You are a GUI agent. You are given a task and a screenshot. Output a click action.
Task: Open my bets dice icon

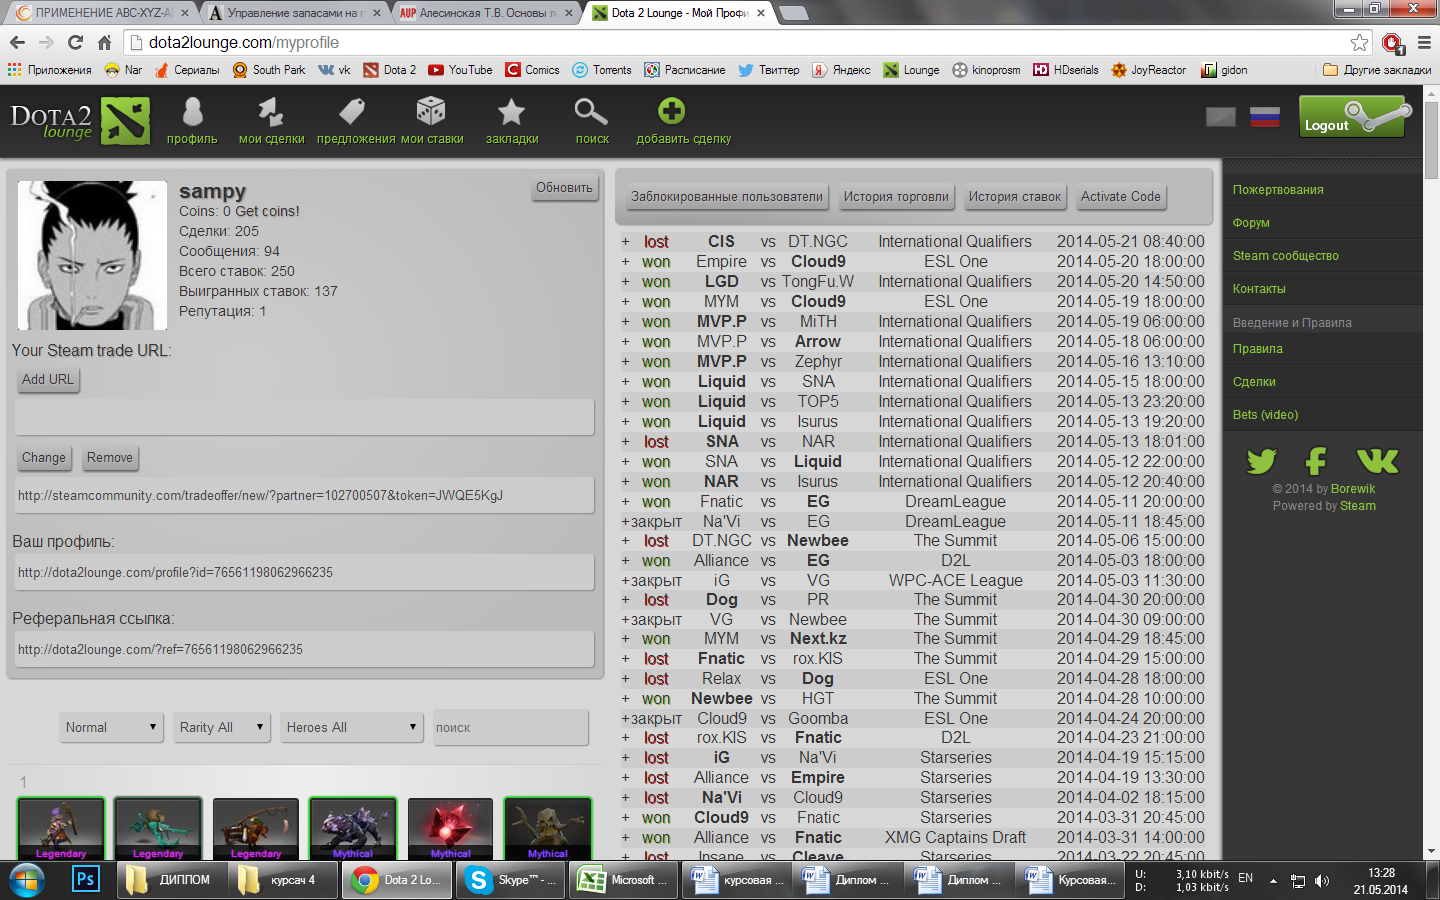[x=431, y=112]
